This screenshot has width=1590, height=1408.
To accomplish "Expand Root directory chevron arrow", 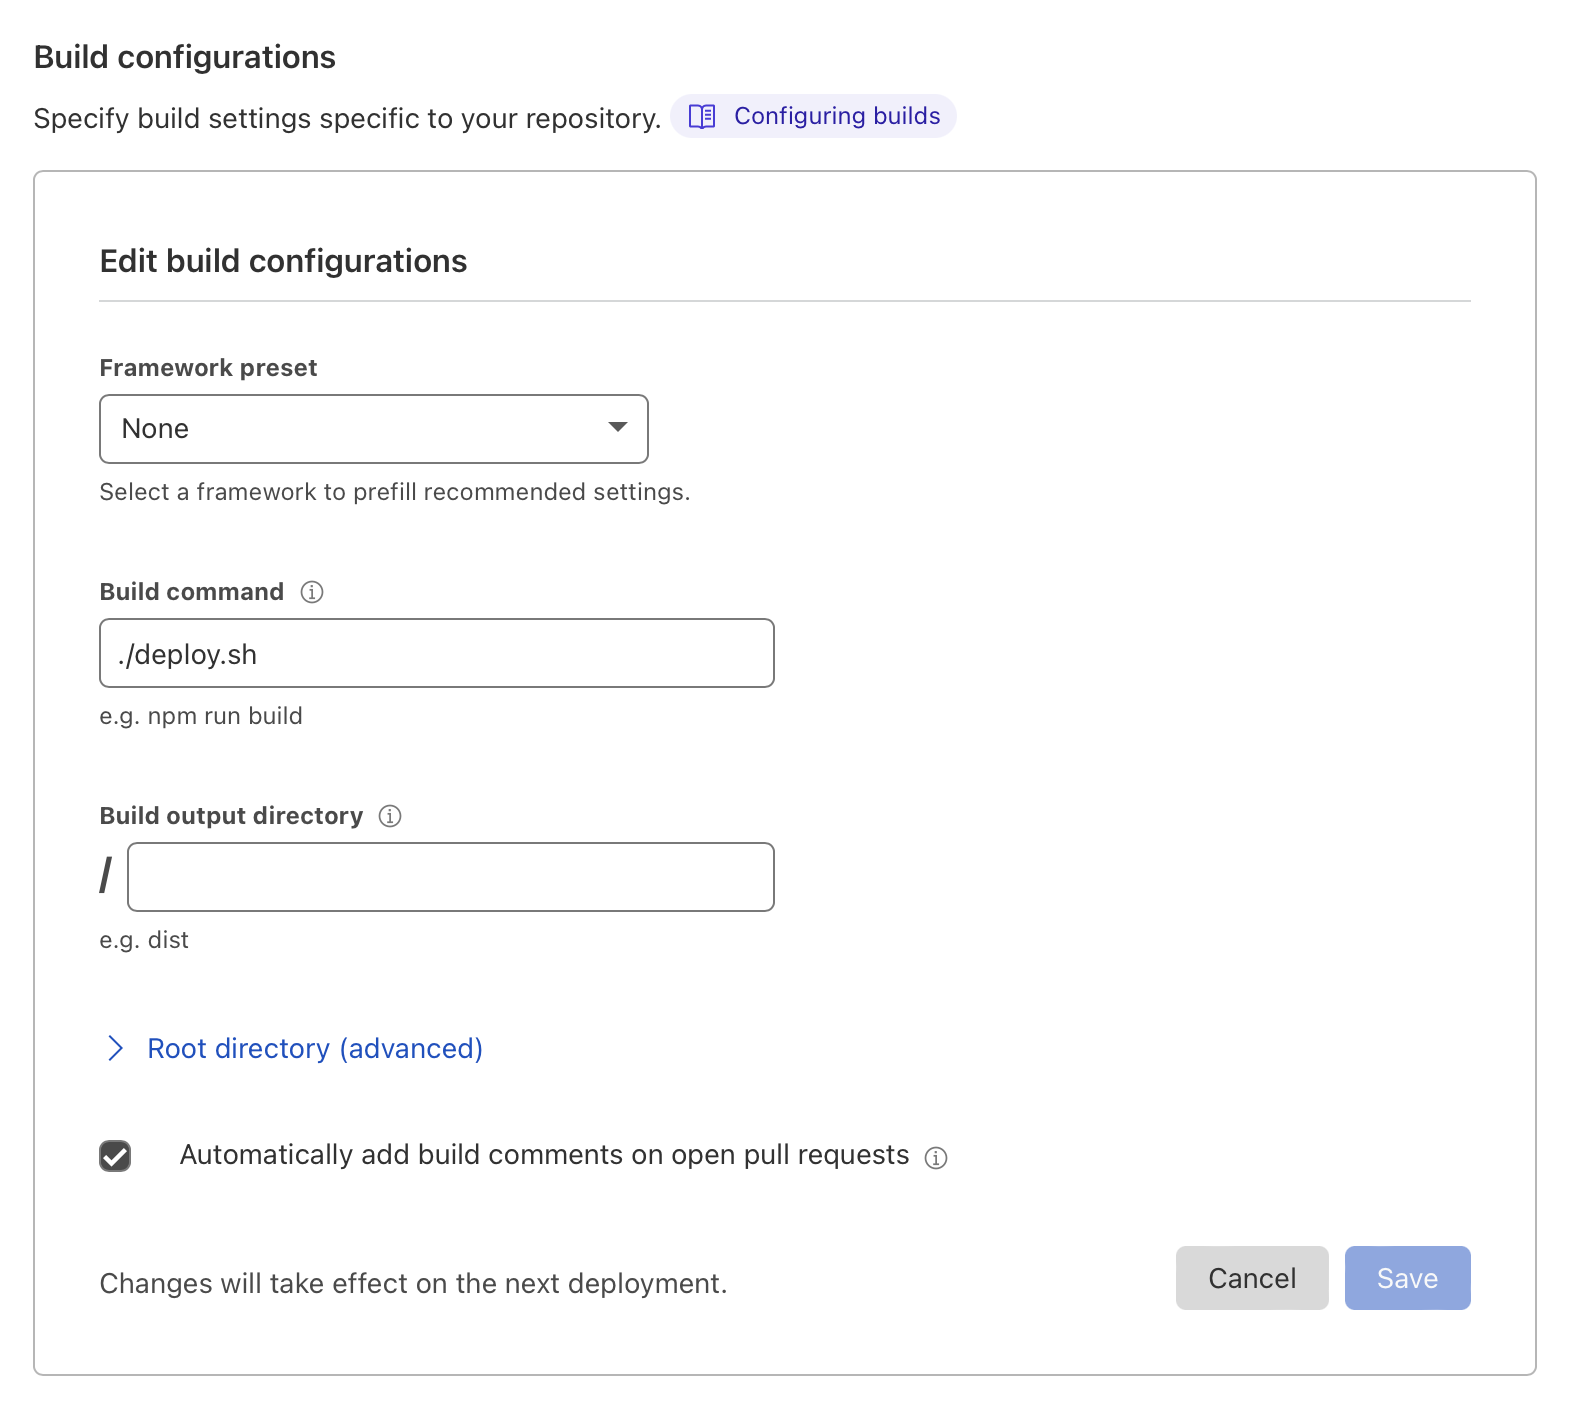I will click(115, 1048).
